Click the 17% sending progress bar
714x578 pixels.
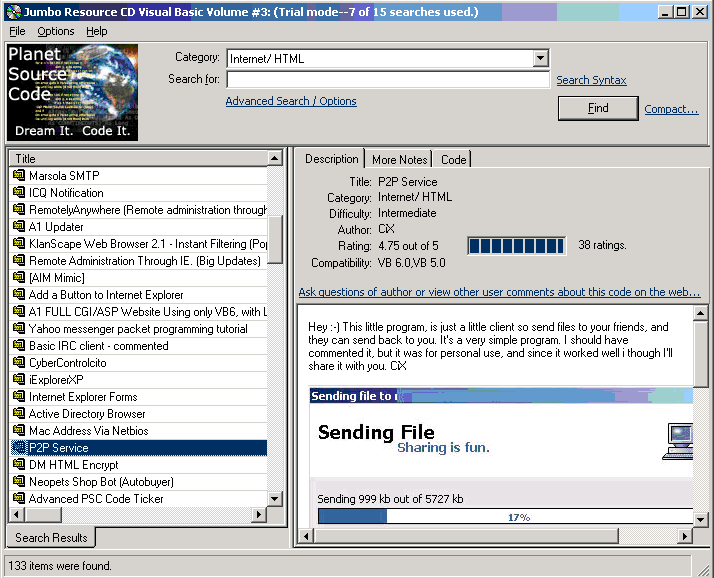pyautogui.click(x=505, y=517)
